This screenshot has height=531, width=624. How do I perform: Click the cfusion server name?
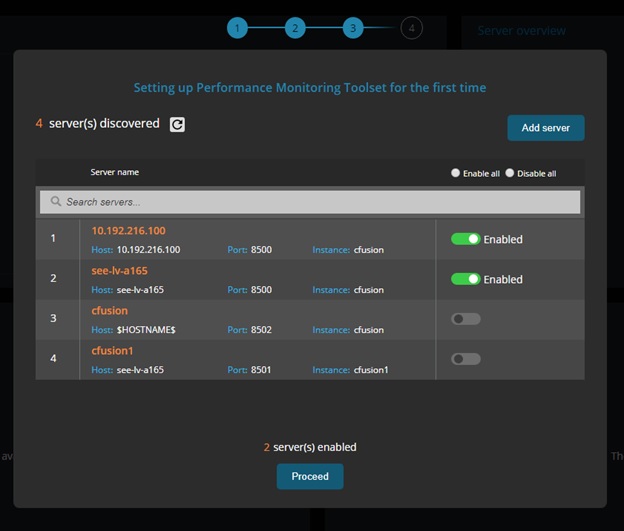(x=109, y=311)
